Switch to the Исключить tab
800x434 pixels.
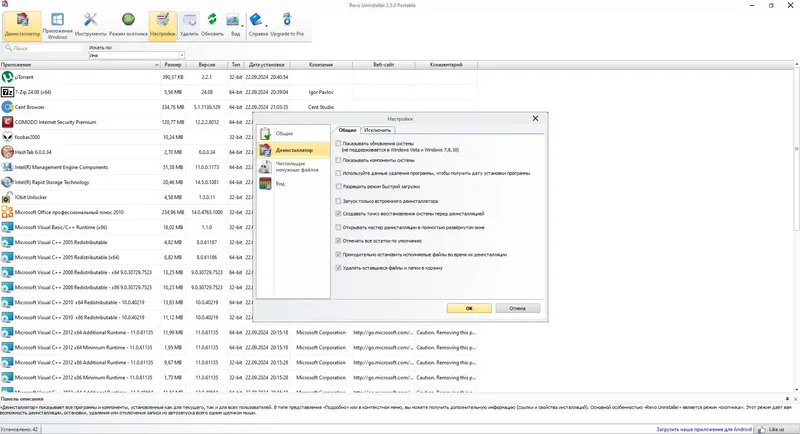(377, 130)
